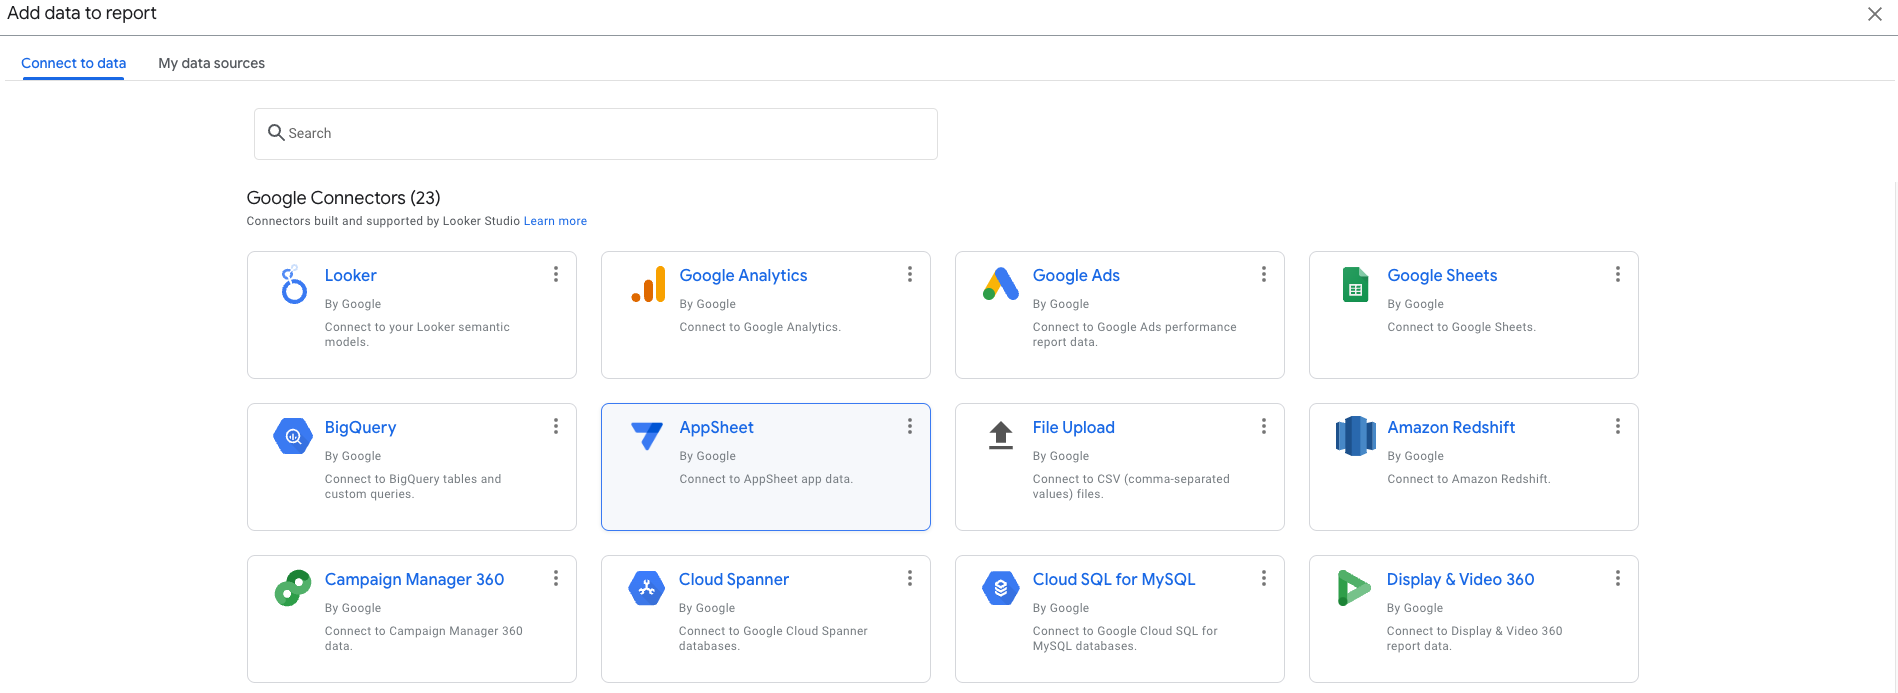Select the Google Analytics bar chart icon
The image size is (1898, 693).
(648, 285)
